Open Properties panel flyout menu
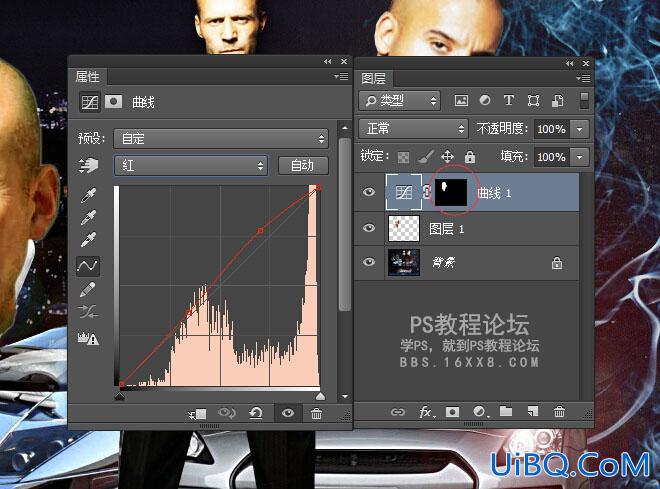 coord(341,77)
